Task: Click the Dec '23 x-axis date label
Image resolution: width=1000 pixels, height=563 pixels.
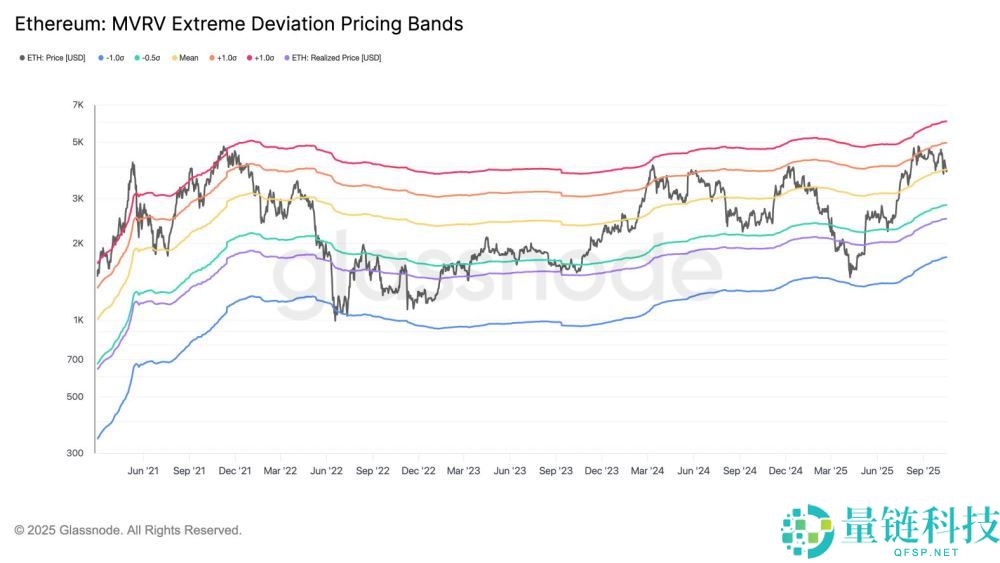Action: click(x=602, y=469)
